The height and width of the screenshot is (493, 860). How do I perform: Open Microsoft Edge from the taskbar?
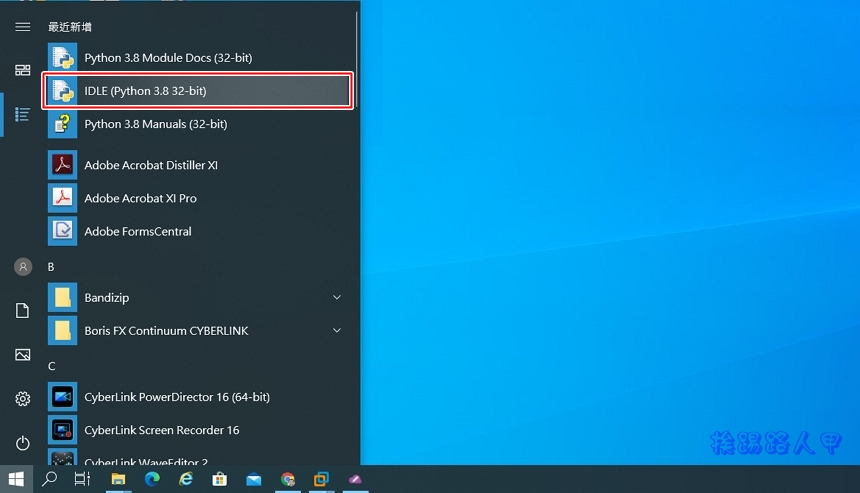pos(152,480)
